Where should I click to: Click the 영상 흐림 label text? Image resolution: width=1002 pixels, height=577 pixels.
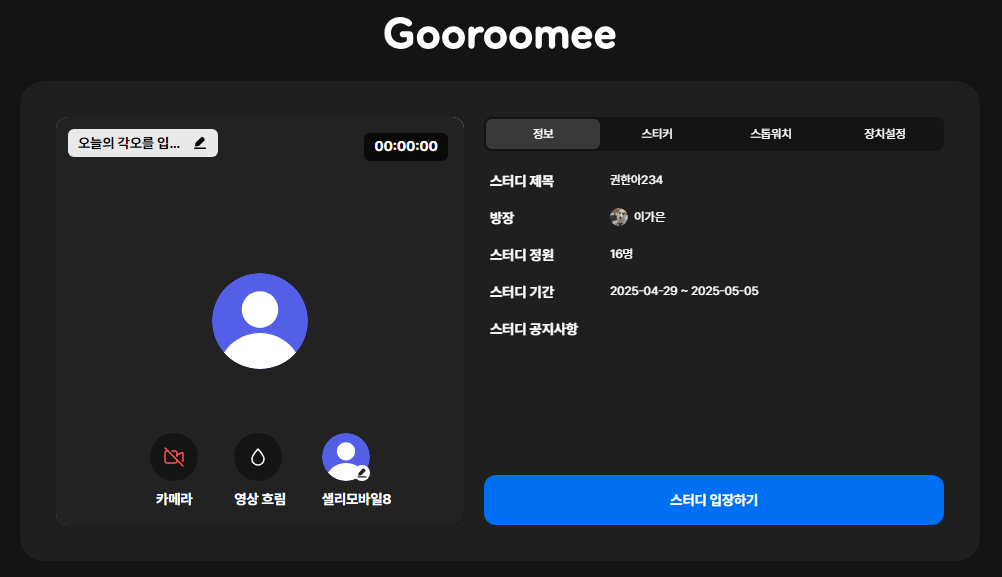click(x=259, y=499)
